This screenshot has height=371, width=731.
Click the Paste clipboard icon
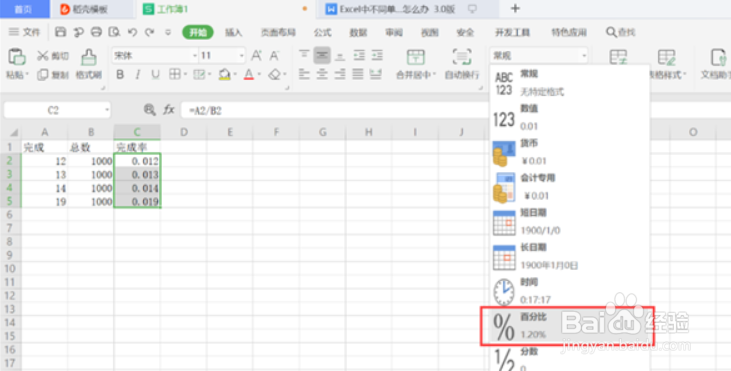coord(17,57)
